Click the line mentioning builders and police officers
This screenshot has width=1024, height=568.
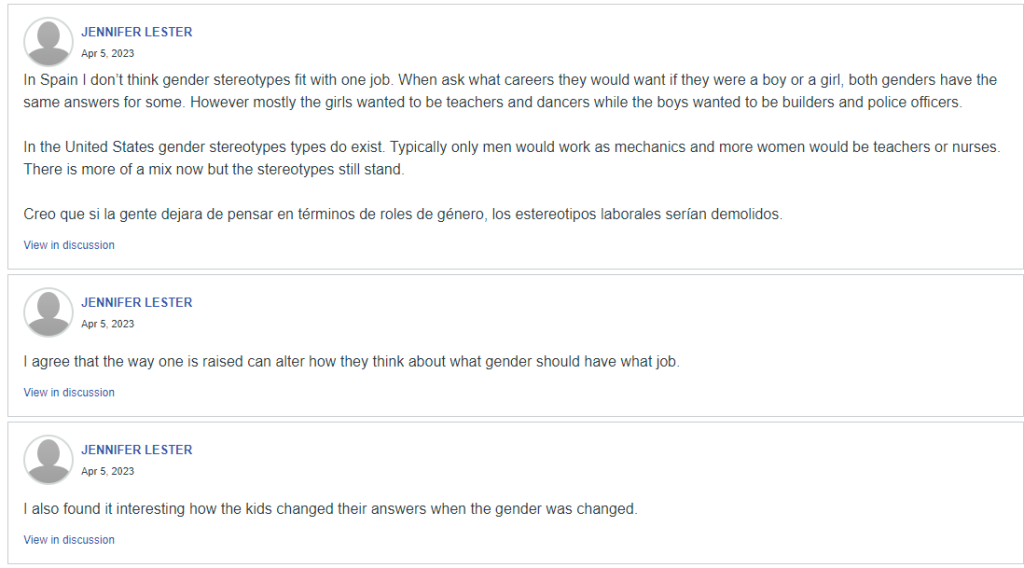pos(493,103)
